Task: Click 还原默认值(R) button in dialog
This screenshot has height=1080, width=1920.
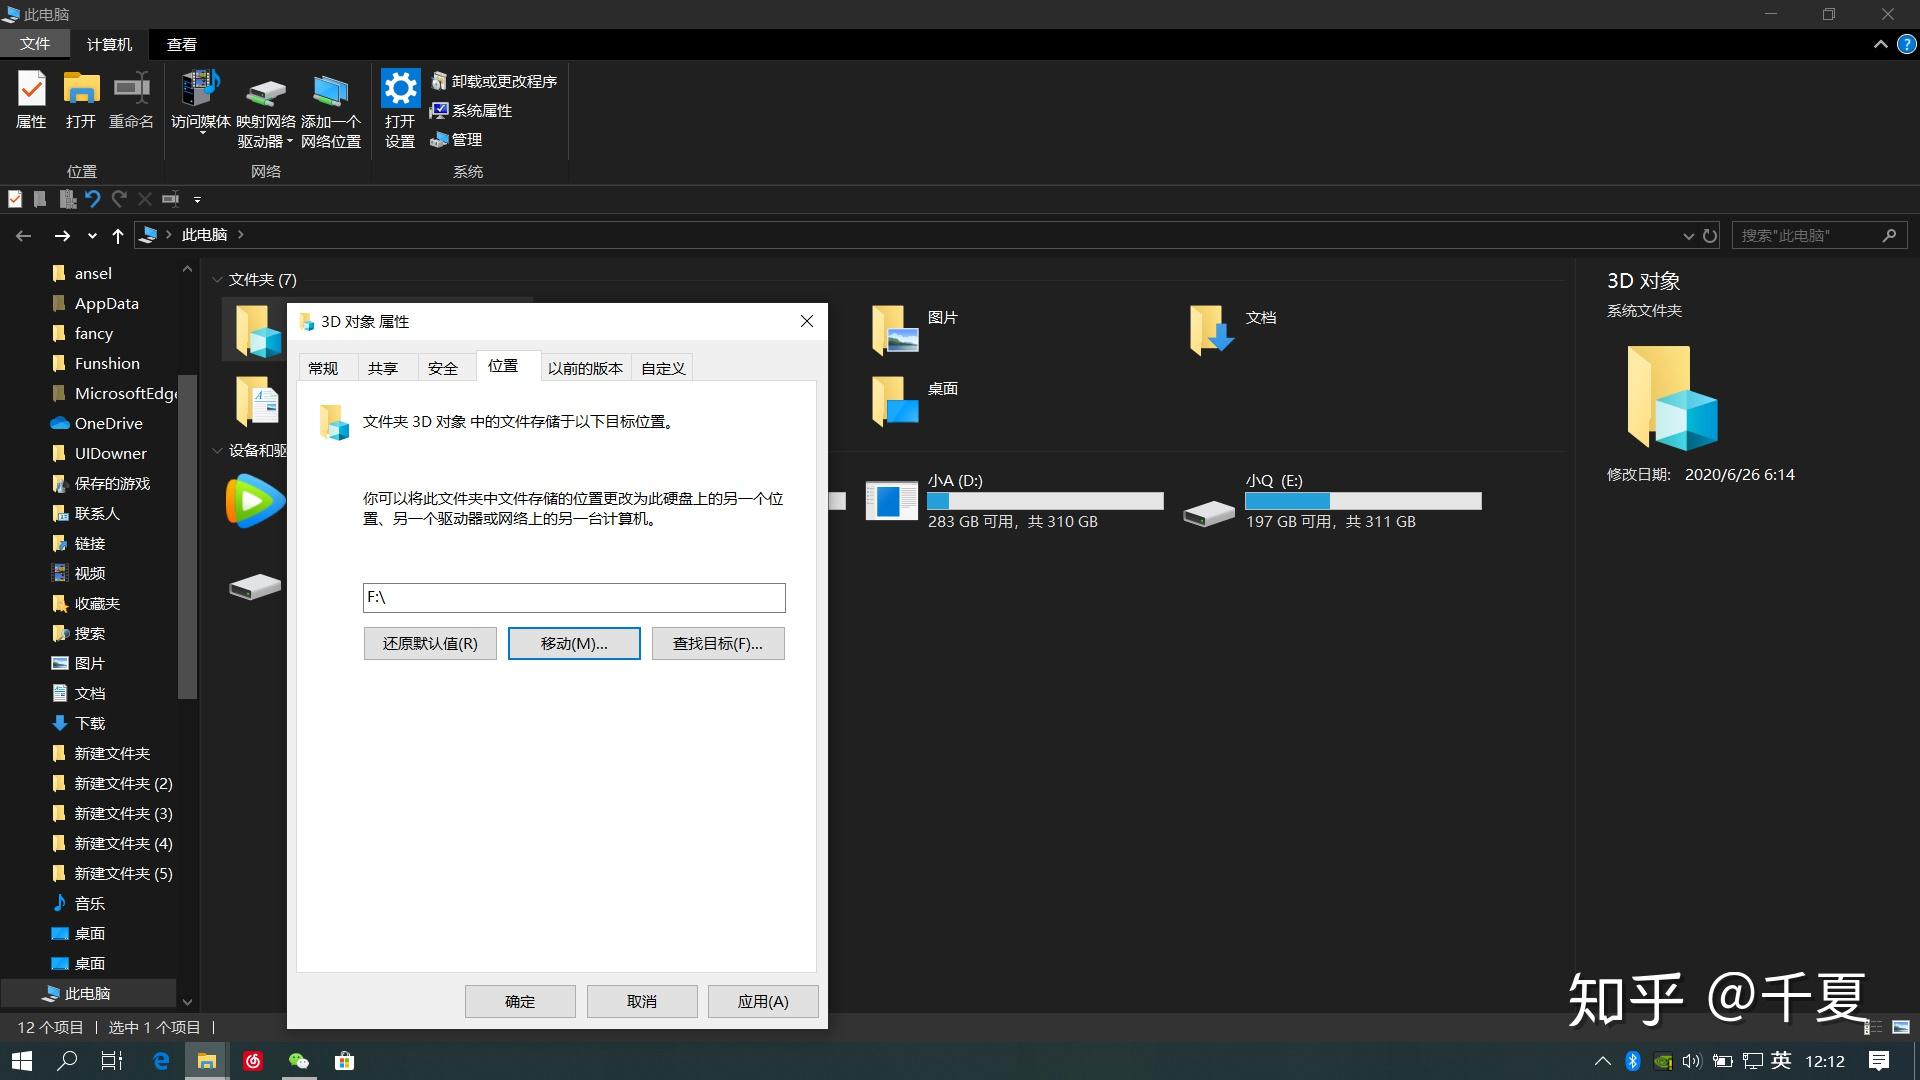Action: (x=430, y=644)
